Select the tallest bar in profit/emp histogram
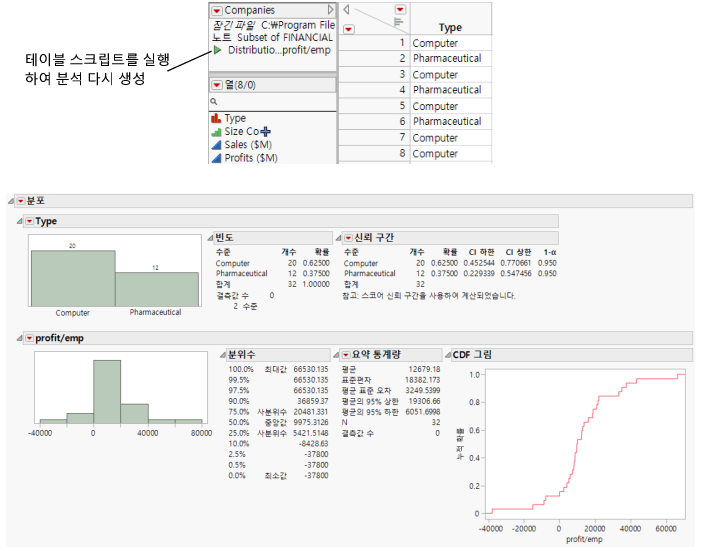 (107, 392)
